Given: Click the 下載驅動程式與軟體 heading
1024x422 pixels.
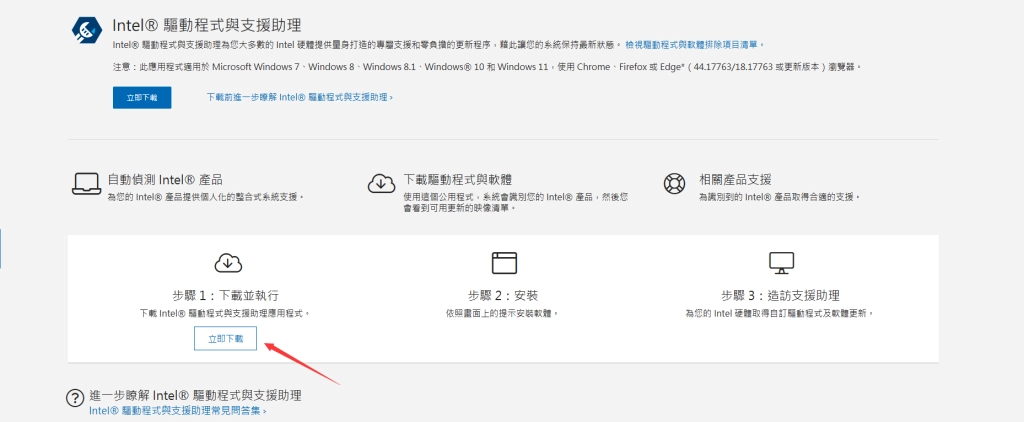Looking at the screenshot, I should point(457,179).
